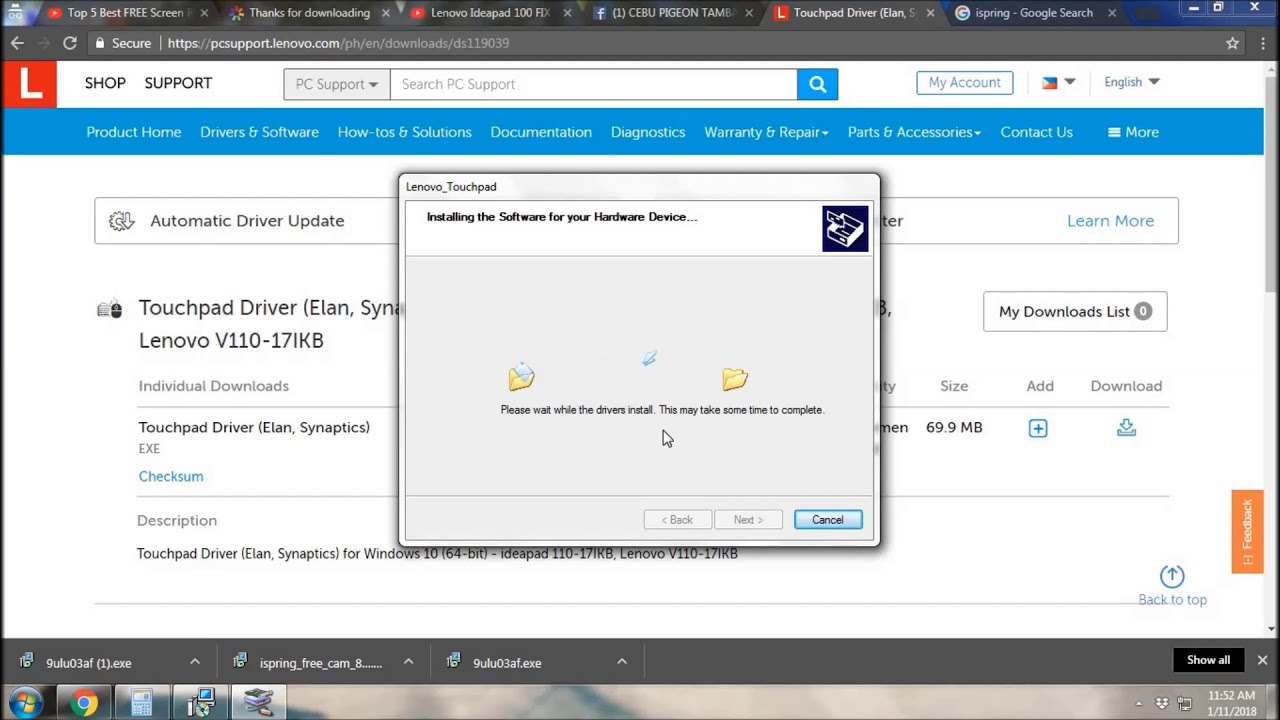The width and height of the screenshot is (1280, 720).
Task: Click the Search PC Support field
Action: point(594,84)
